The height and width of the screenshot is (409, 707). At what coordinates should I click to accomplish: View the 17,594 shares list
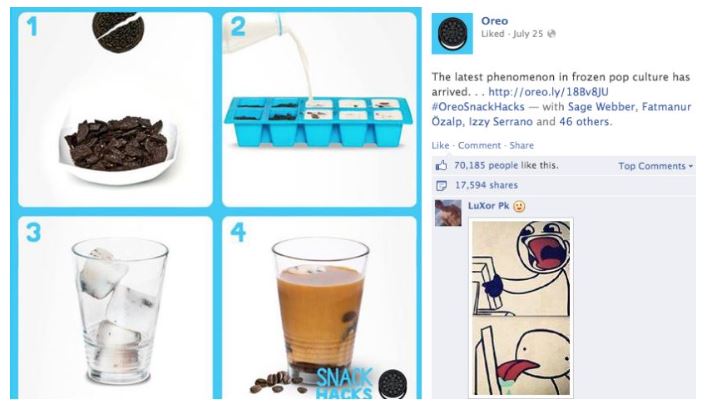487,185
